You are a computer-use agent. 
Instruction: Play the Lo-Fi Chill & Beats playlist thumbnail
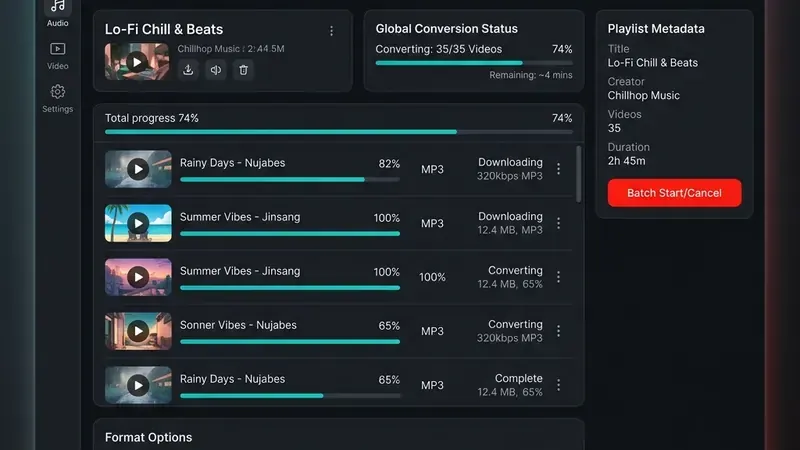click(137, 62)
